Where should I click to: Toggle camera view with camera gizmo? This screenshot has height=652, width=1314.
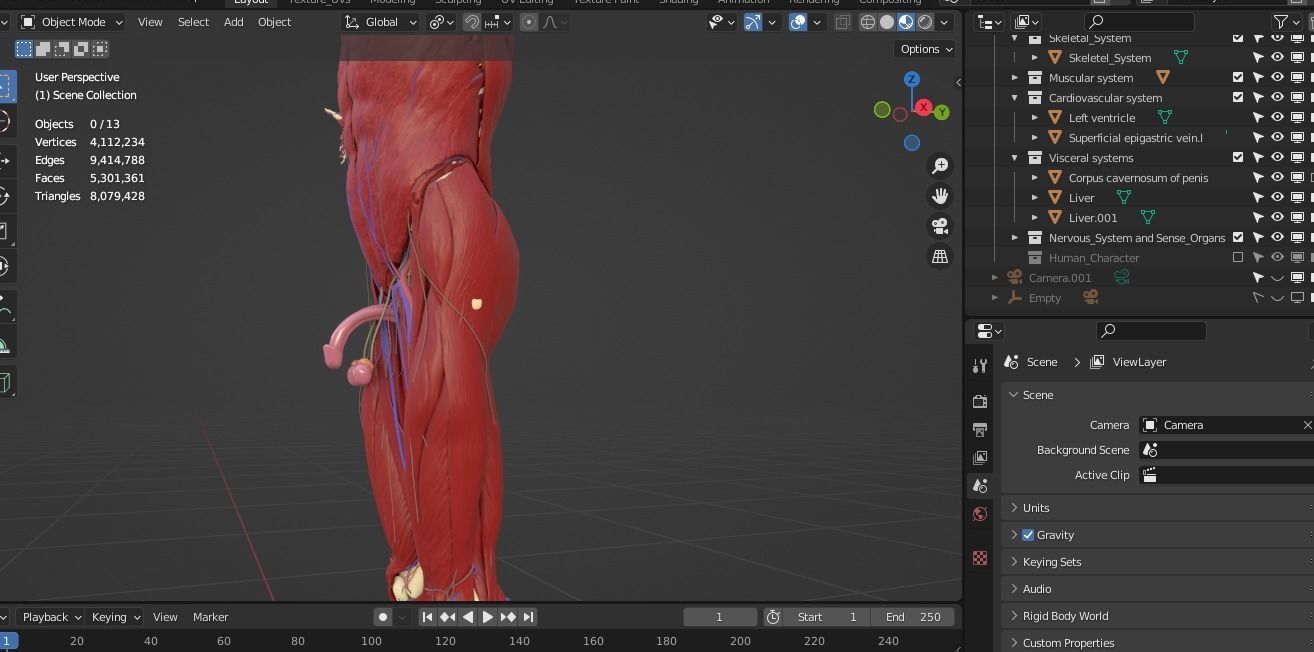940,226
